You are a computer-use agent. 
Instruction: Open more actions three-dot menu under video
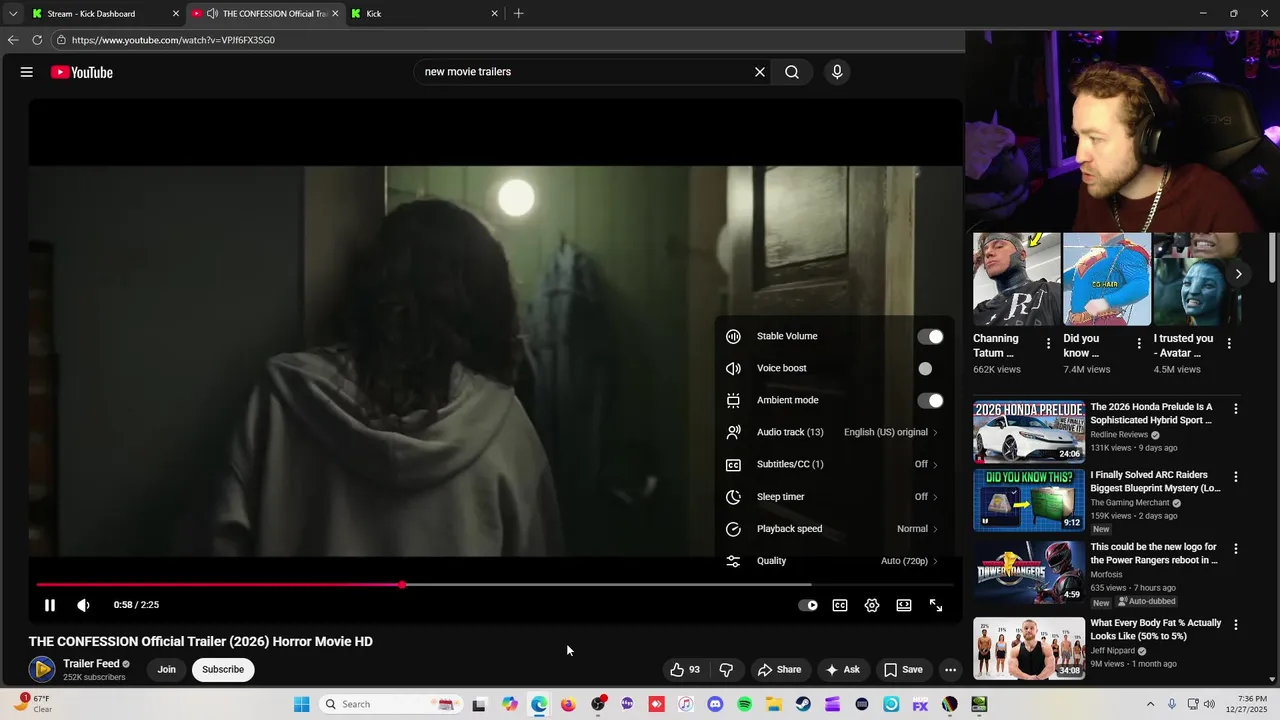click(x=951, y=670)
